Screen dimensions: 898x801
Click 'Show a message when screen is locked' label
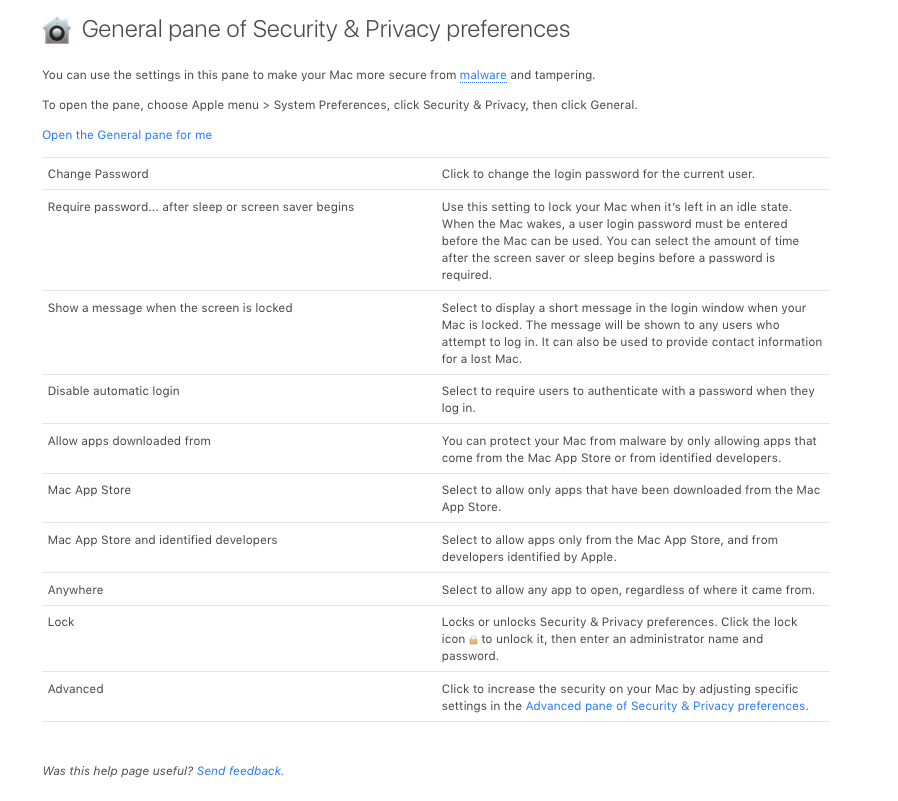point(170,308)
